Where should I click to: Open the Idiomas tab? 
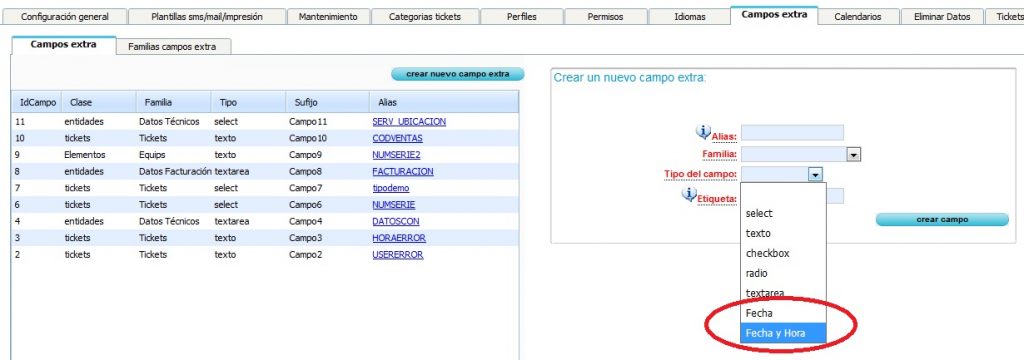click(690, 17)
